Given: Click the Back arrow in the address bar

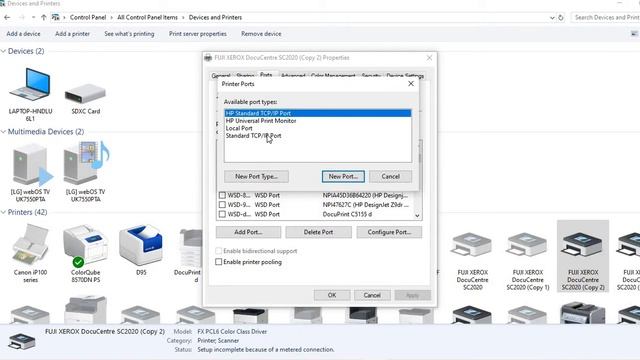Looking at the screenshot, I should pyautogui.click(x=7, y=18).
